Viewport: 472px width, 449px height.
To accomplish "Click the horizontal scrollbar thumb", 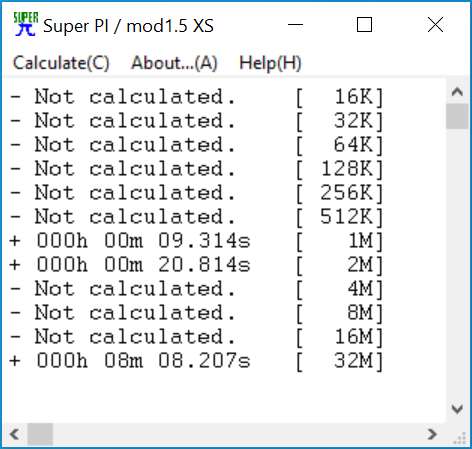I will click(40, 434).
